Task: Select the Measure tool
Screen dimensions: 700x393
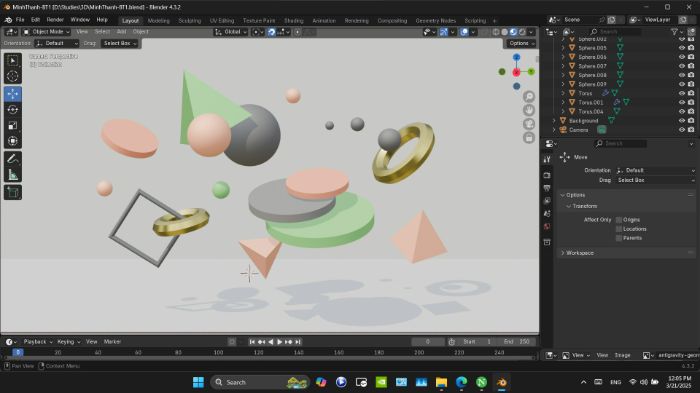Action: point(12,175)
